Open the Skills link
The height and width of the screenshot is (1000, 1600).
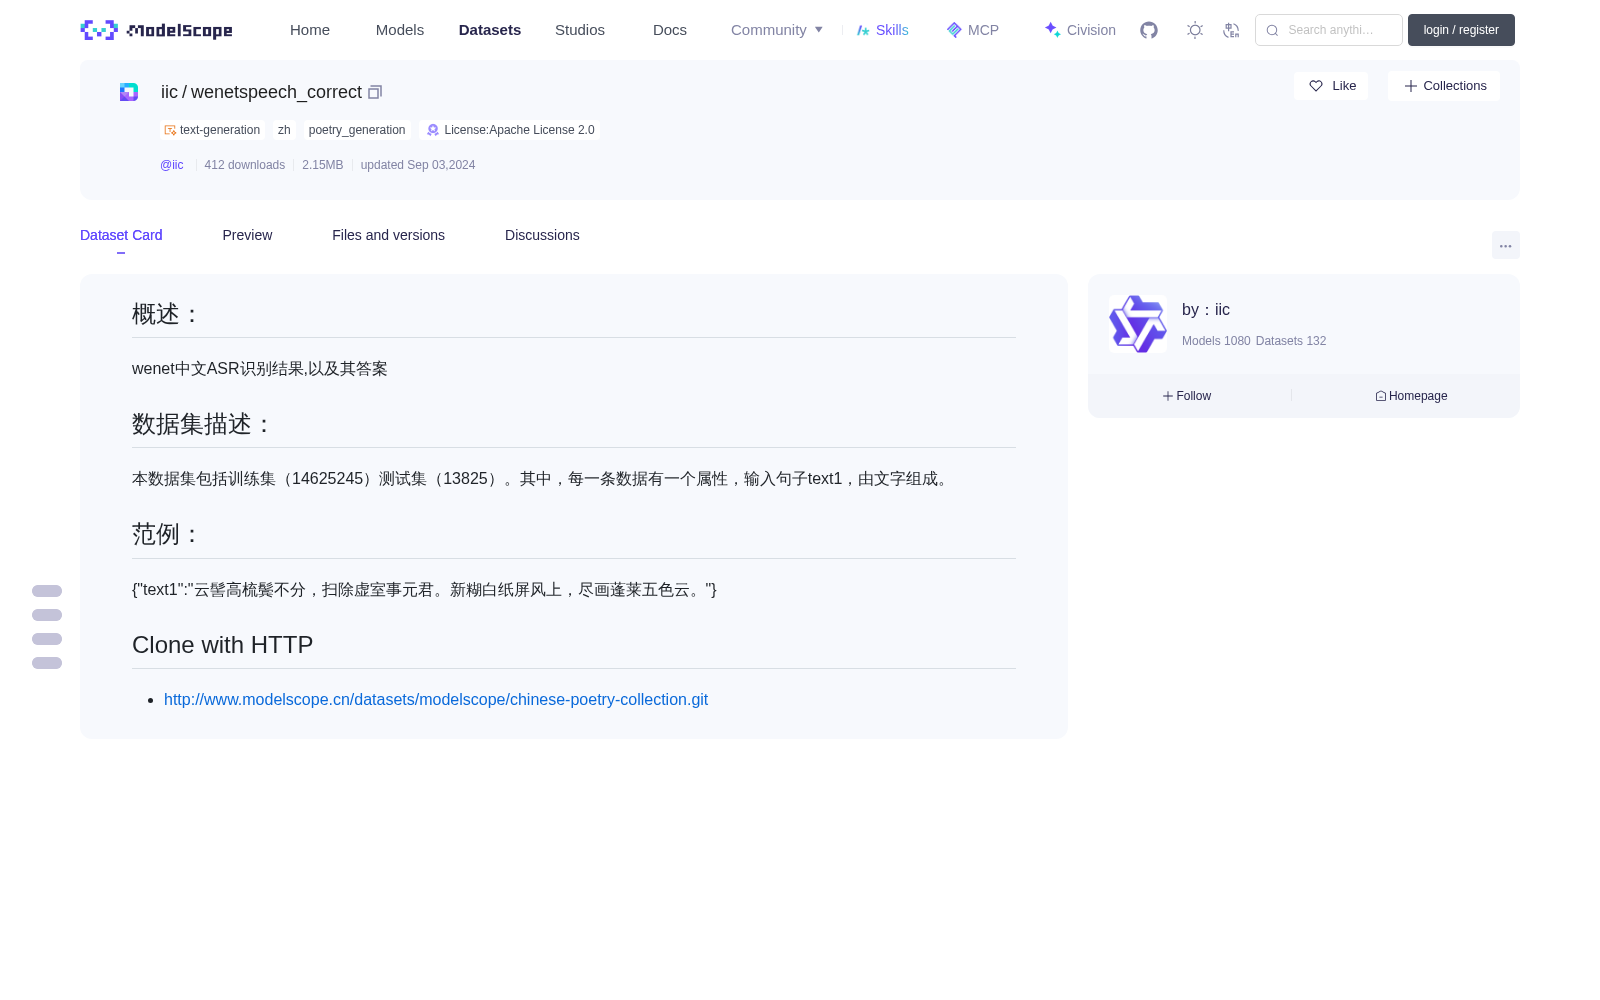[x=882, y=30]
